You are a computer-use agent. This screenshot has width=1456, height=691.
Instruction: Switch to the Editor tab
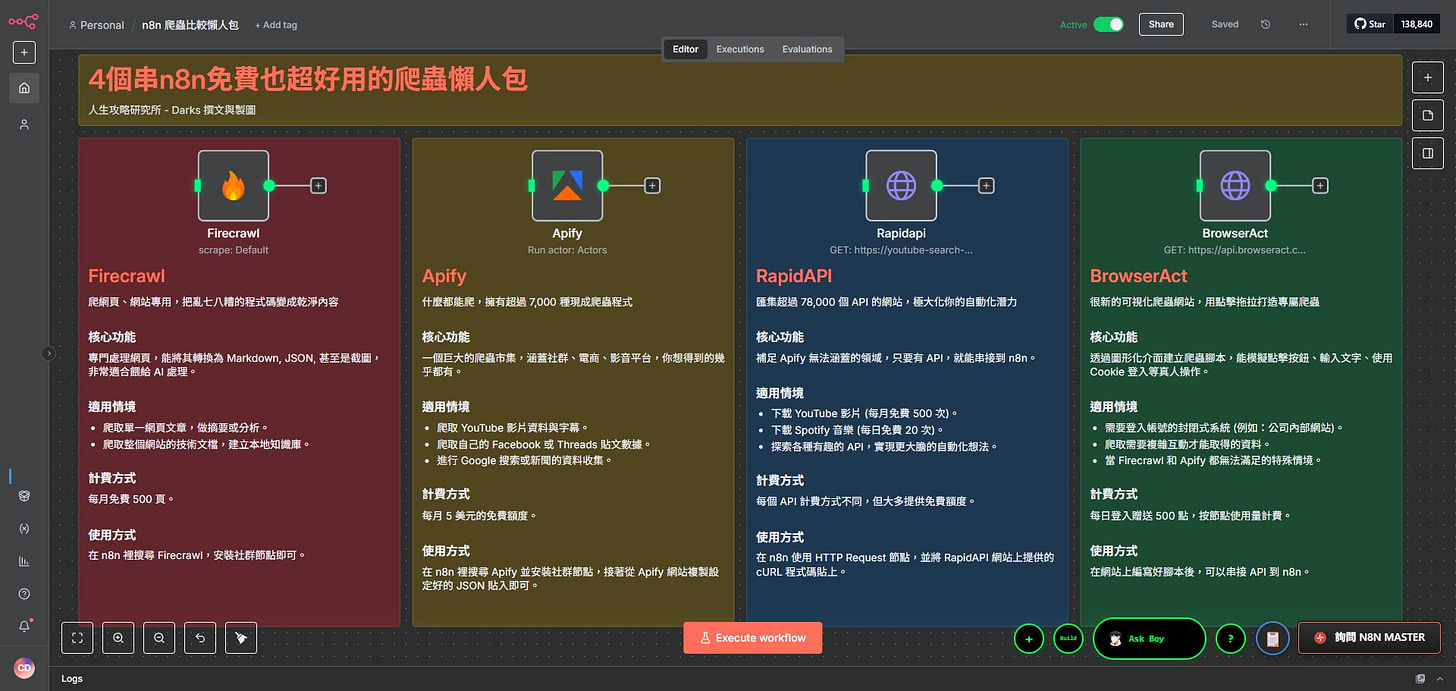(685, 49)
